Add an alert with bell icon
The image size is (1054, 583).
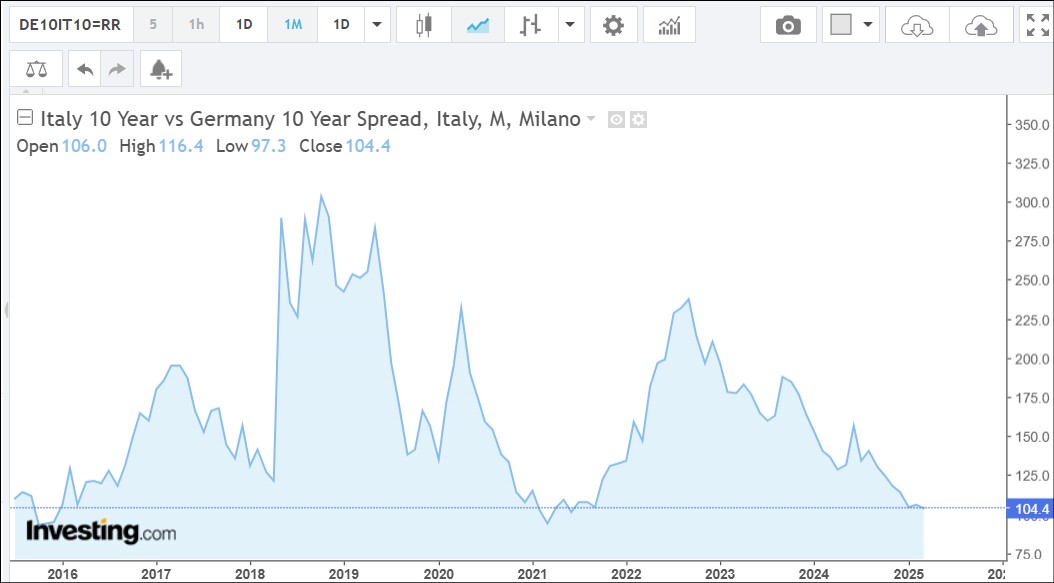[160, 69]
